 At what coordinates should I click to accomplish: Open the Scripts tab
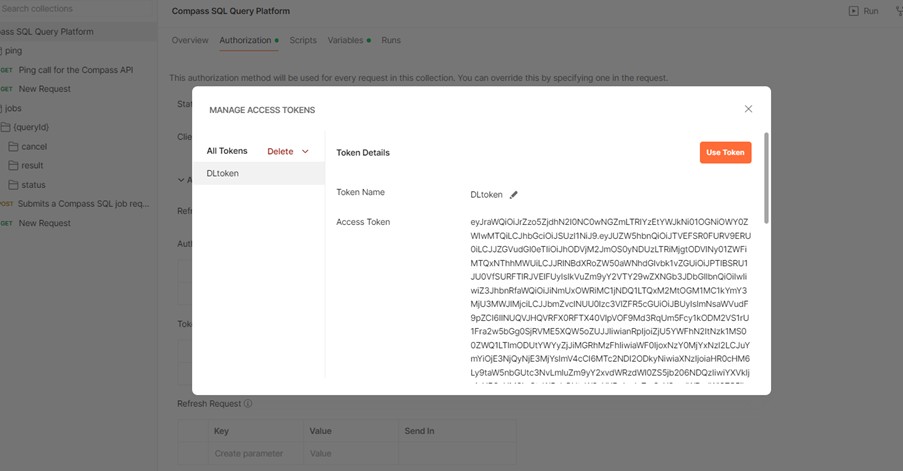coord(303,41)
